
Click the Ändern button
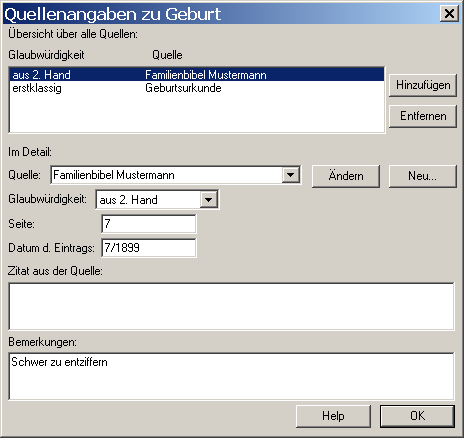[346, 176]
